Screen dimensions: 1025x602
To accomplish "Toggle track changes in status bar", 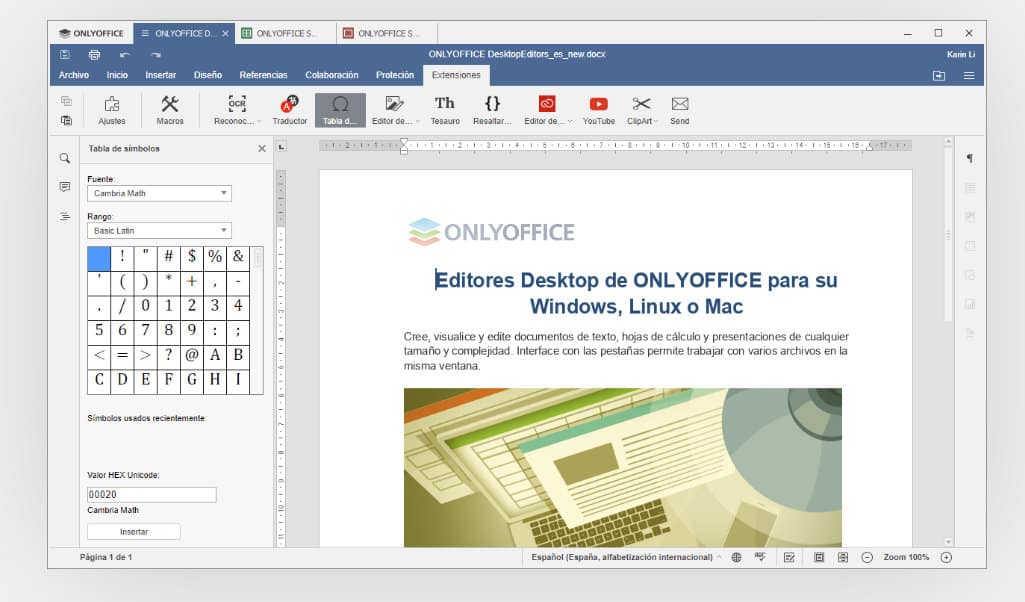I will (789, 557).
